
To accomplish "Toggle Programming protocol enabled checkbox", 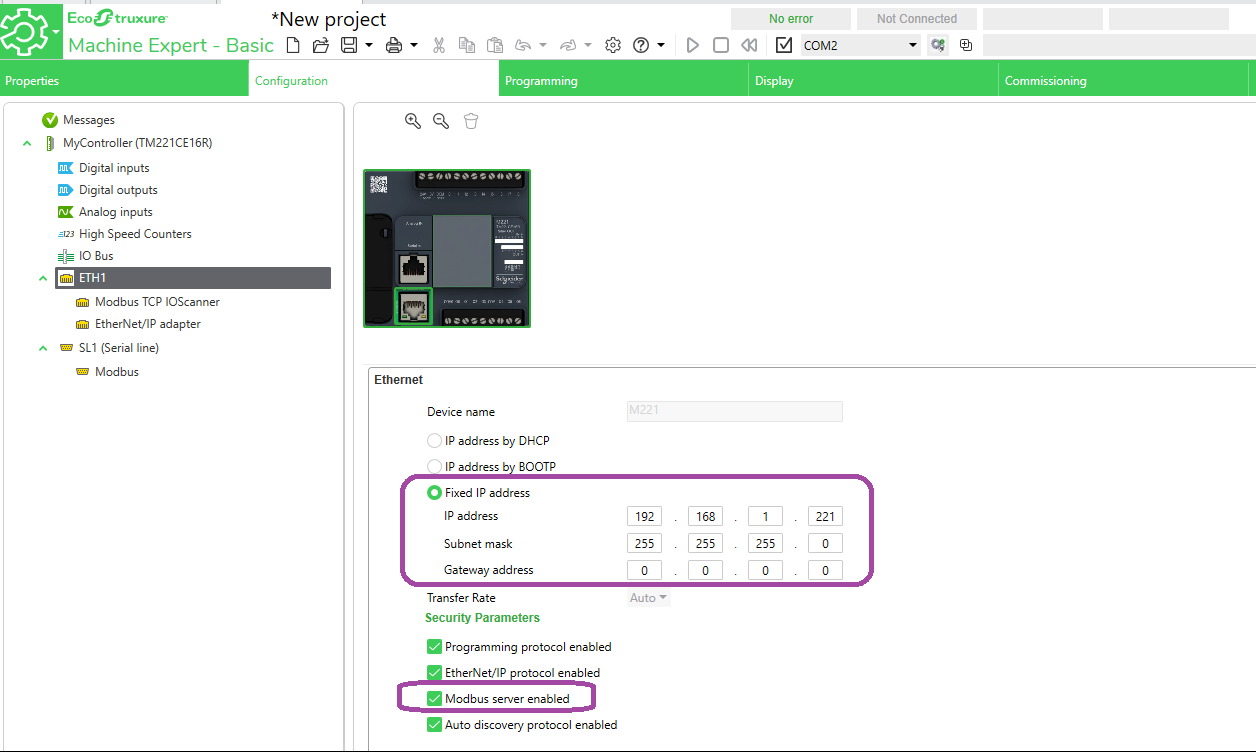I will (x=434, y=647).
